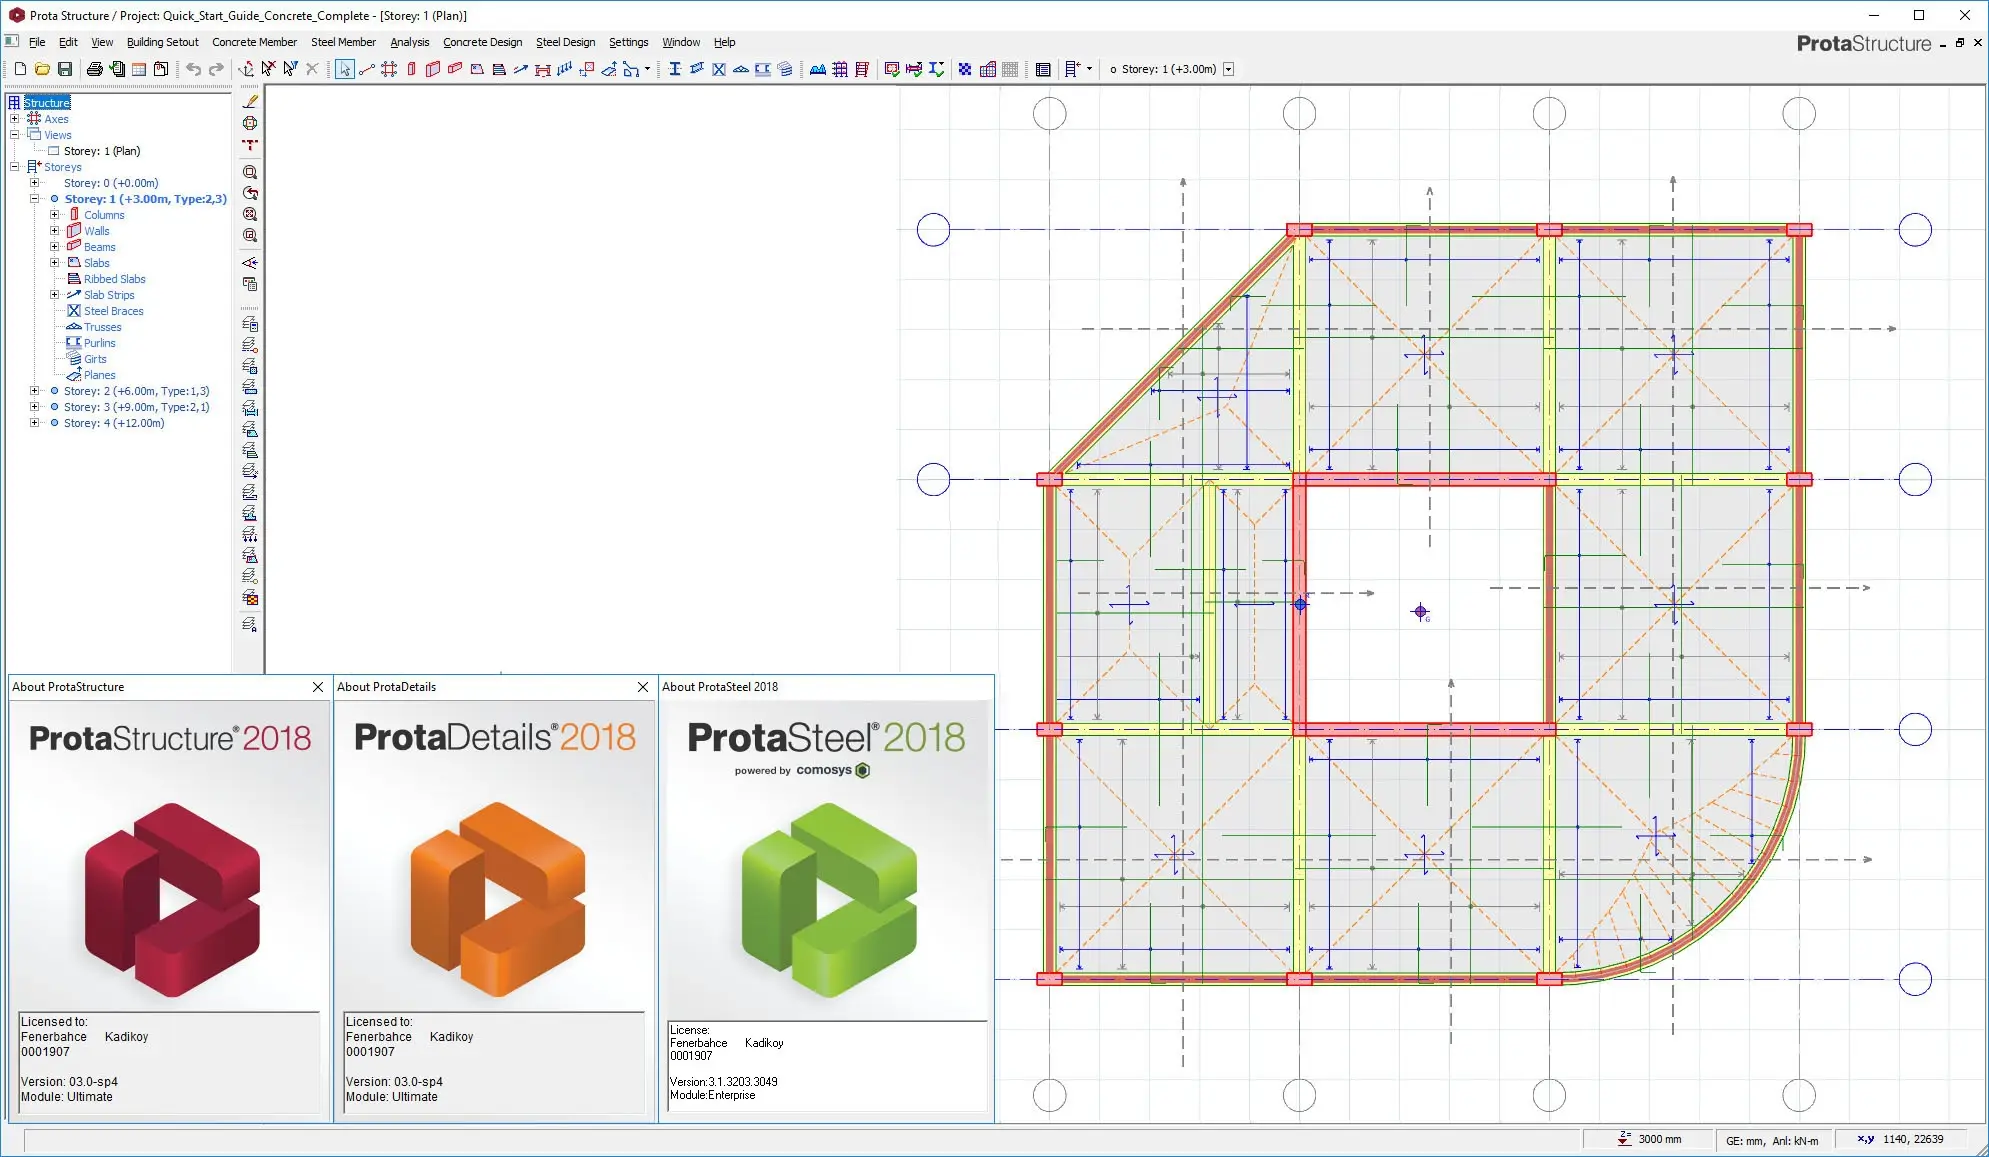Image resolution: width=1989 pixels, height=1157 pixels.
Task: Click the Truss toolbar icon
Action: pos(741,69)
